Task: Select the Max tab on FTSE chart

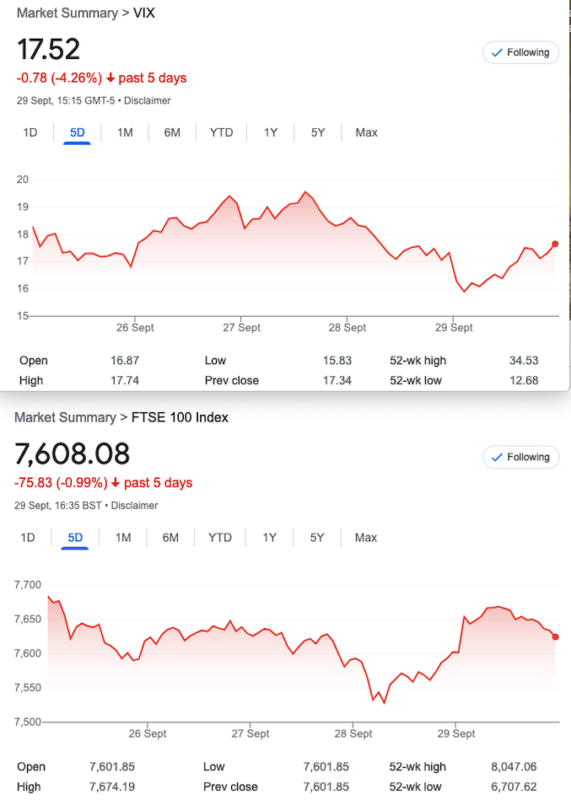Action: pyautogui.click(x=366, y=538)
